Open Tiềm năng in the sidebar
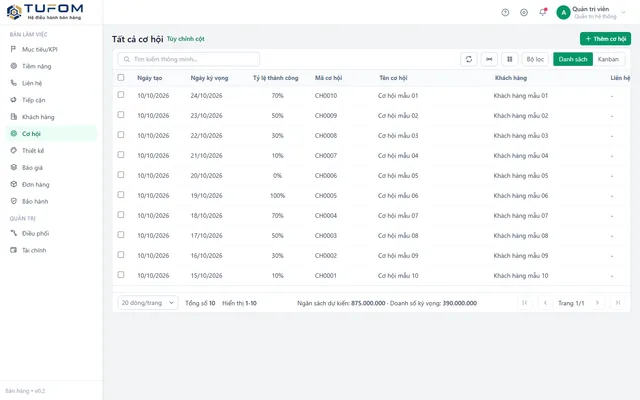 click(51, 66)
